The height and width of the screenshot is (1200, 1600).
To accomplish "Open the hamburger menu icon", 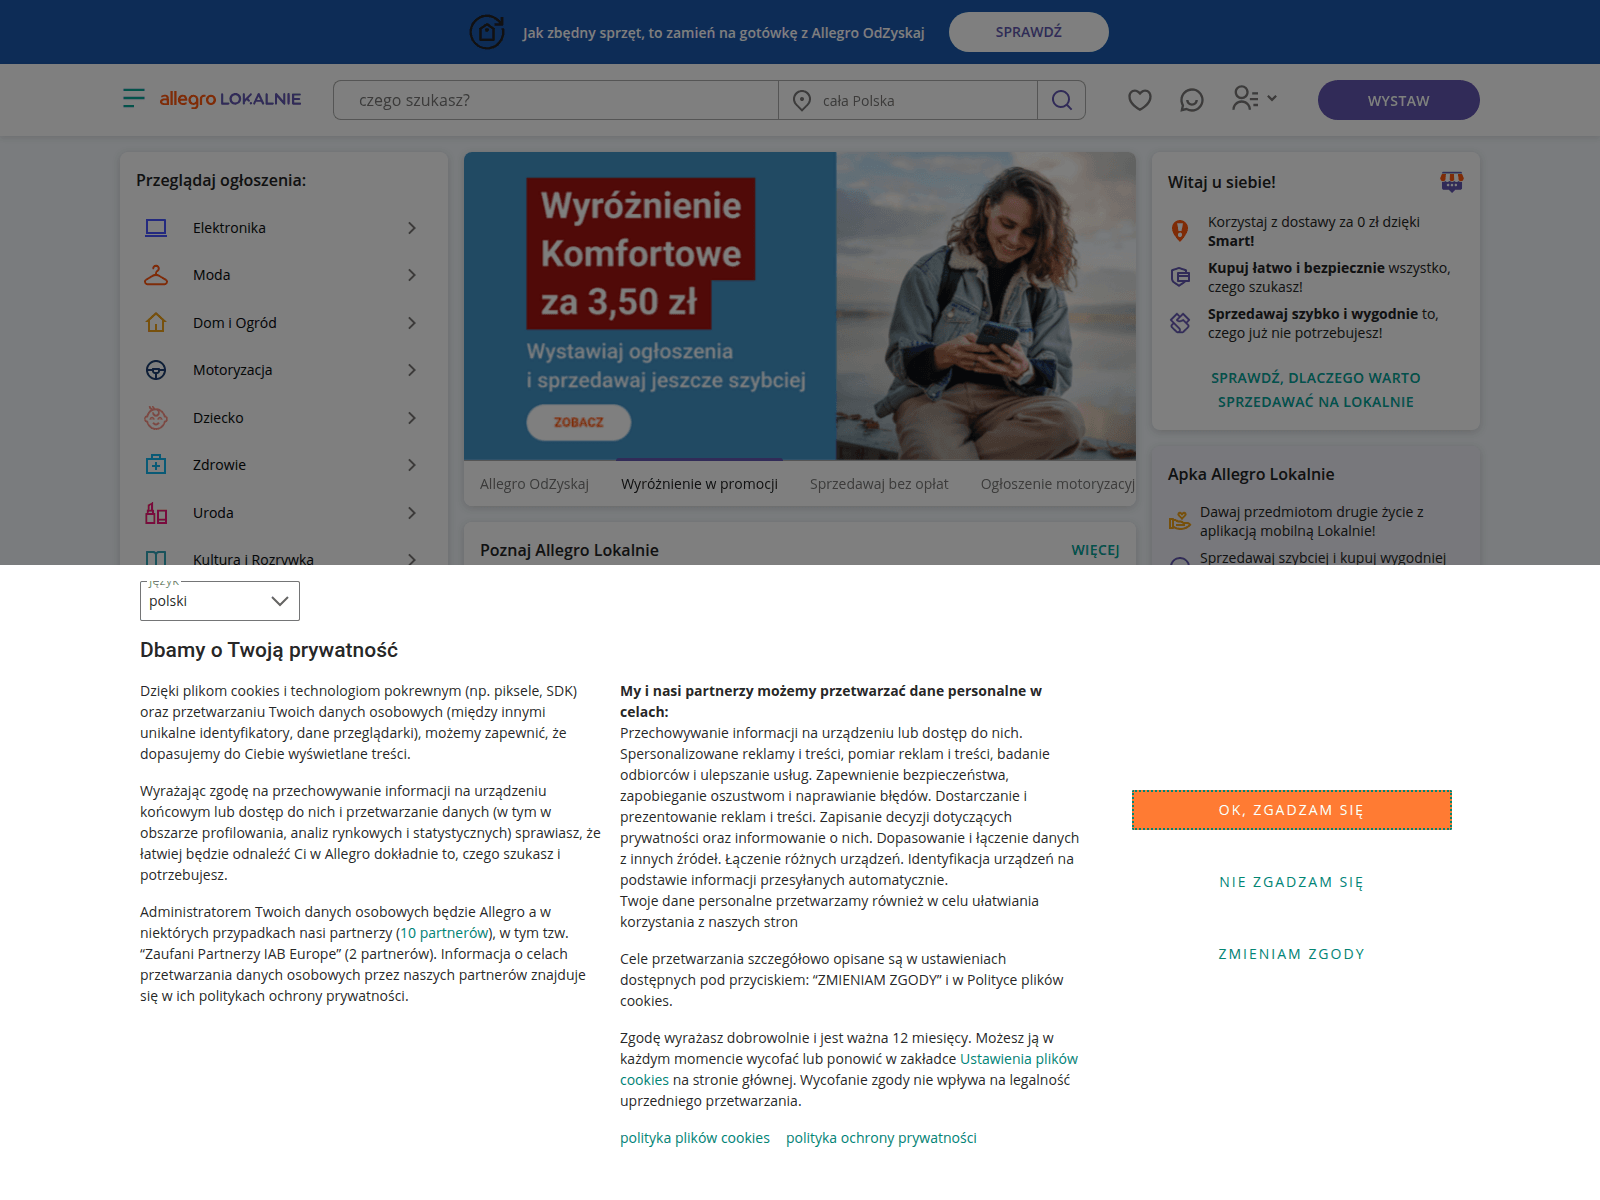I will click(133, 98).
